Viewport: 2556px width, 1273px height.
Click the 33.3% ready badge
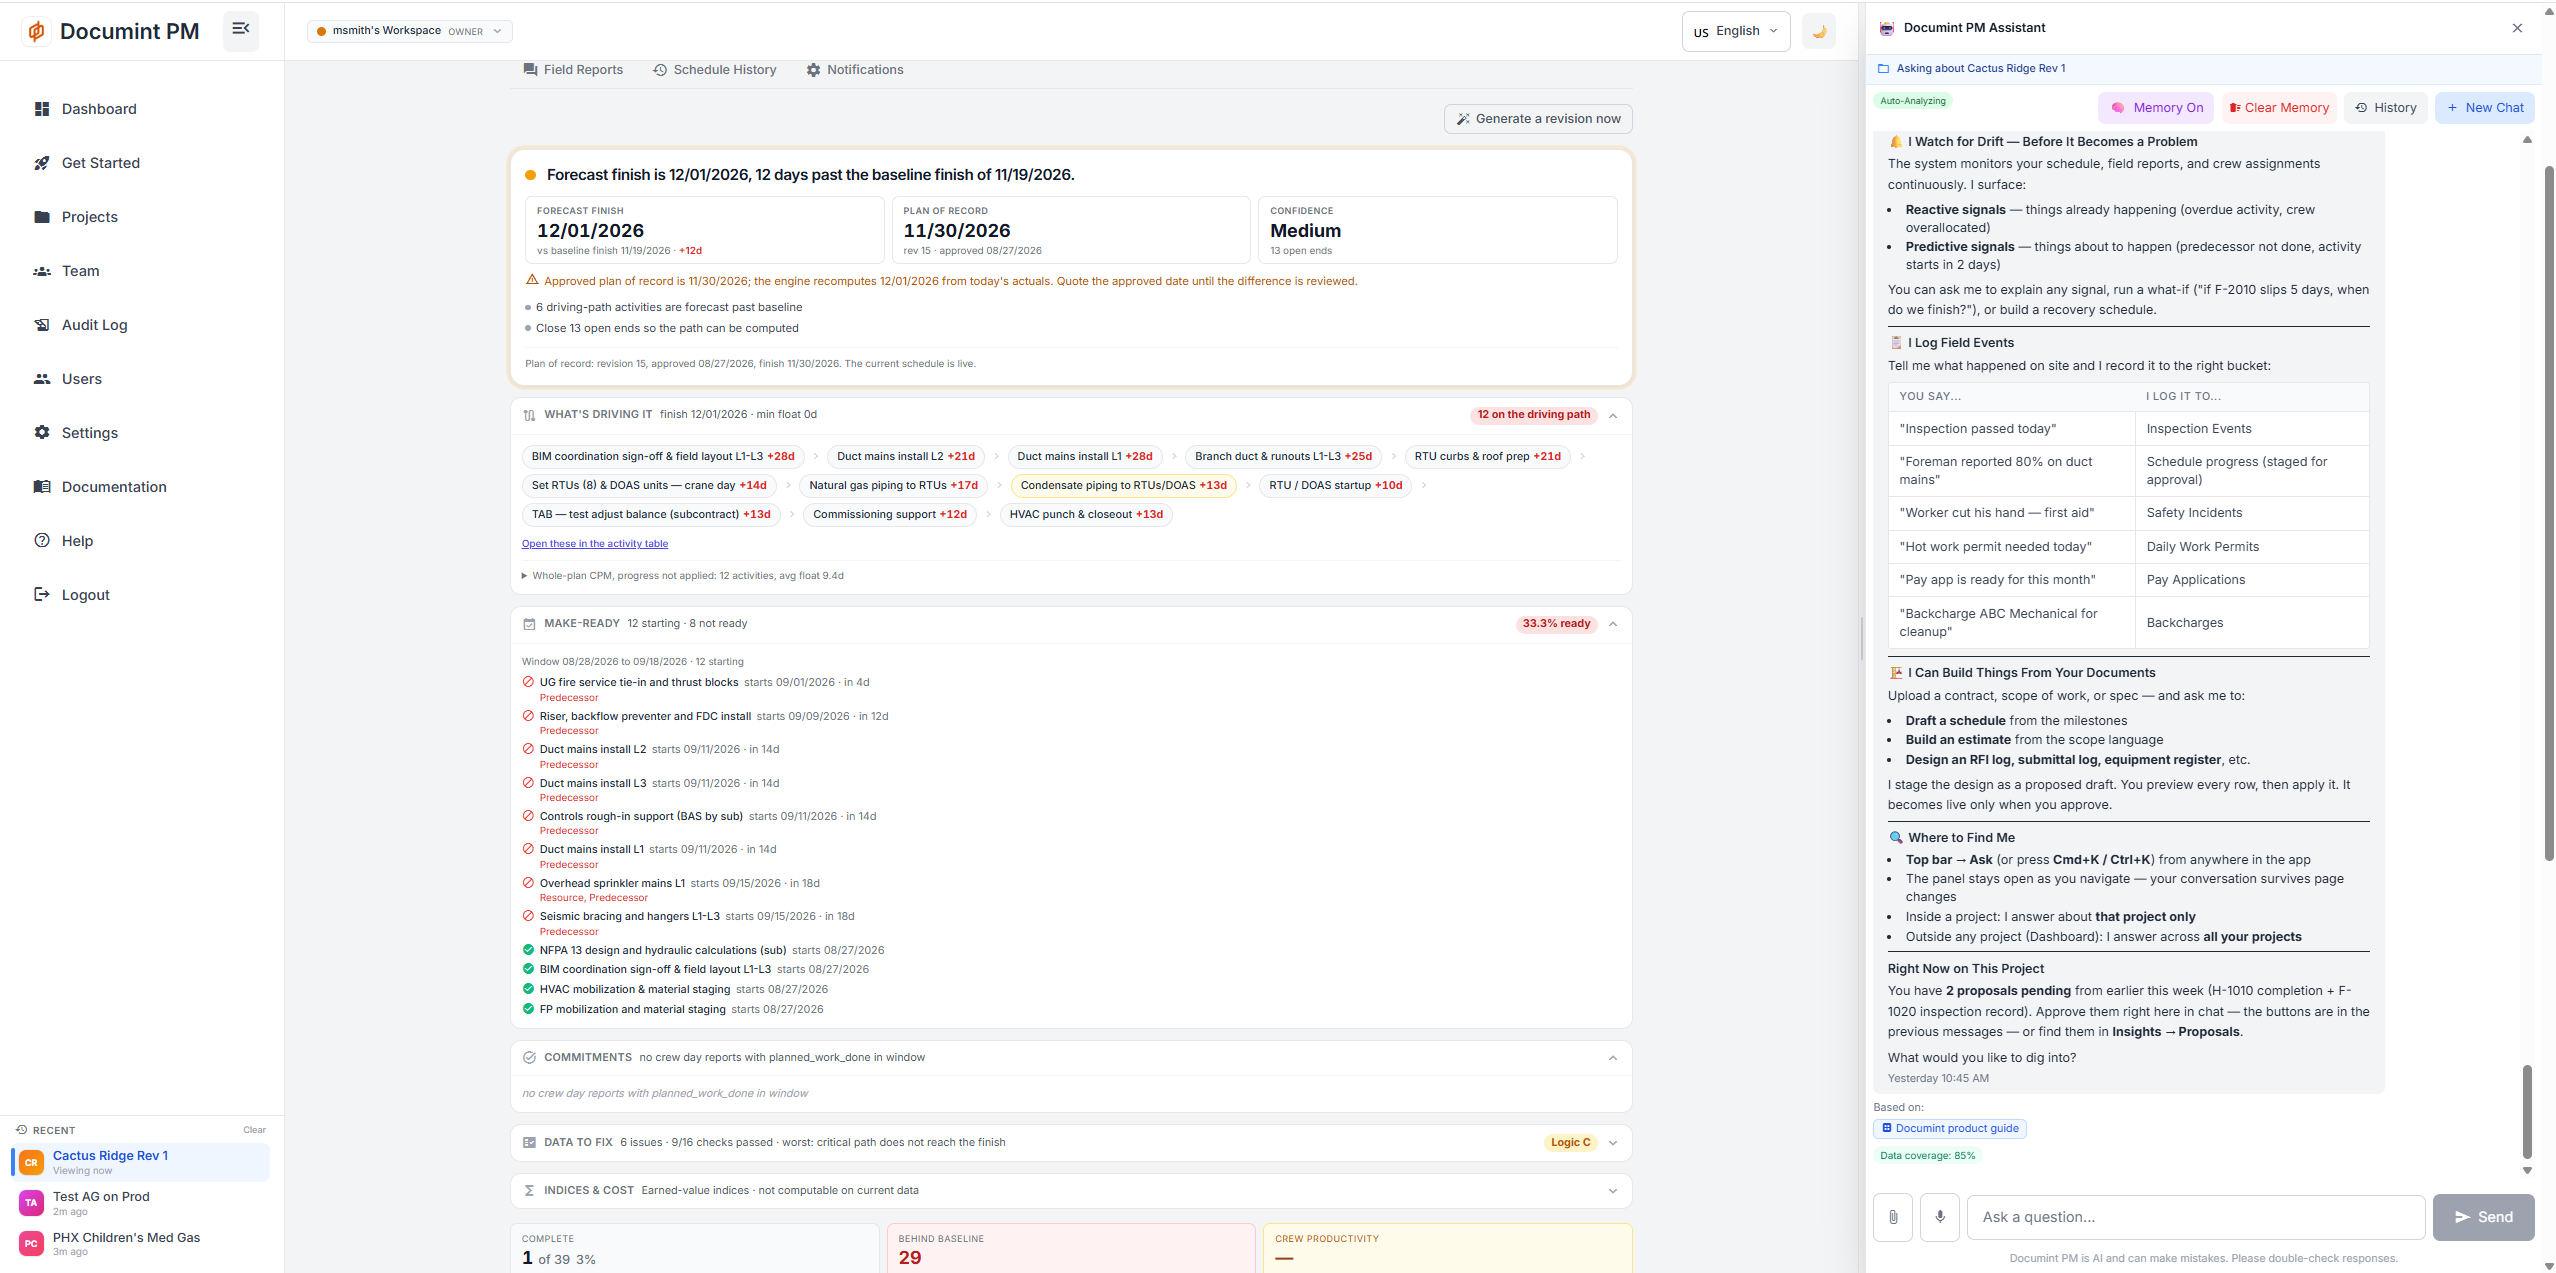click(1556, 624)
